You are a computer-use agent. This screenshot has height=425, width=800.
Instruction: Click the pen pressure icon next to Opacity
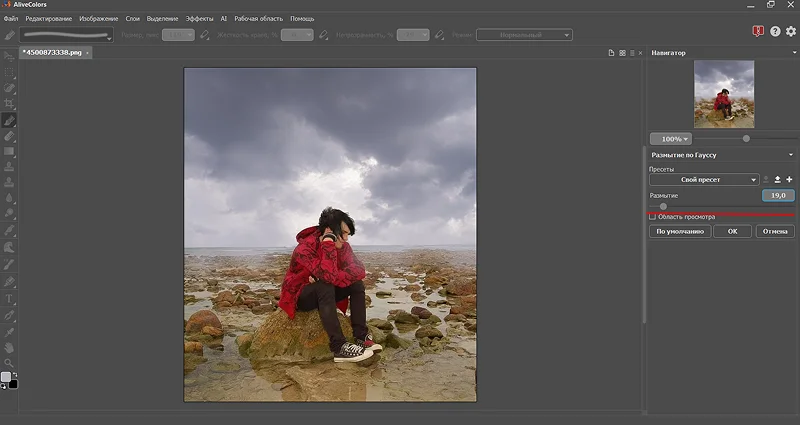tap(439, 35)
